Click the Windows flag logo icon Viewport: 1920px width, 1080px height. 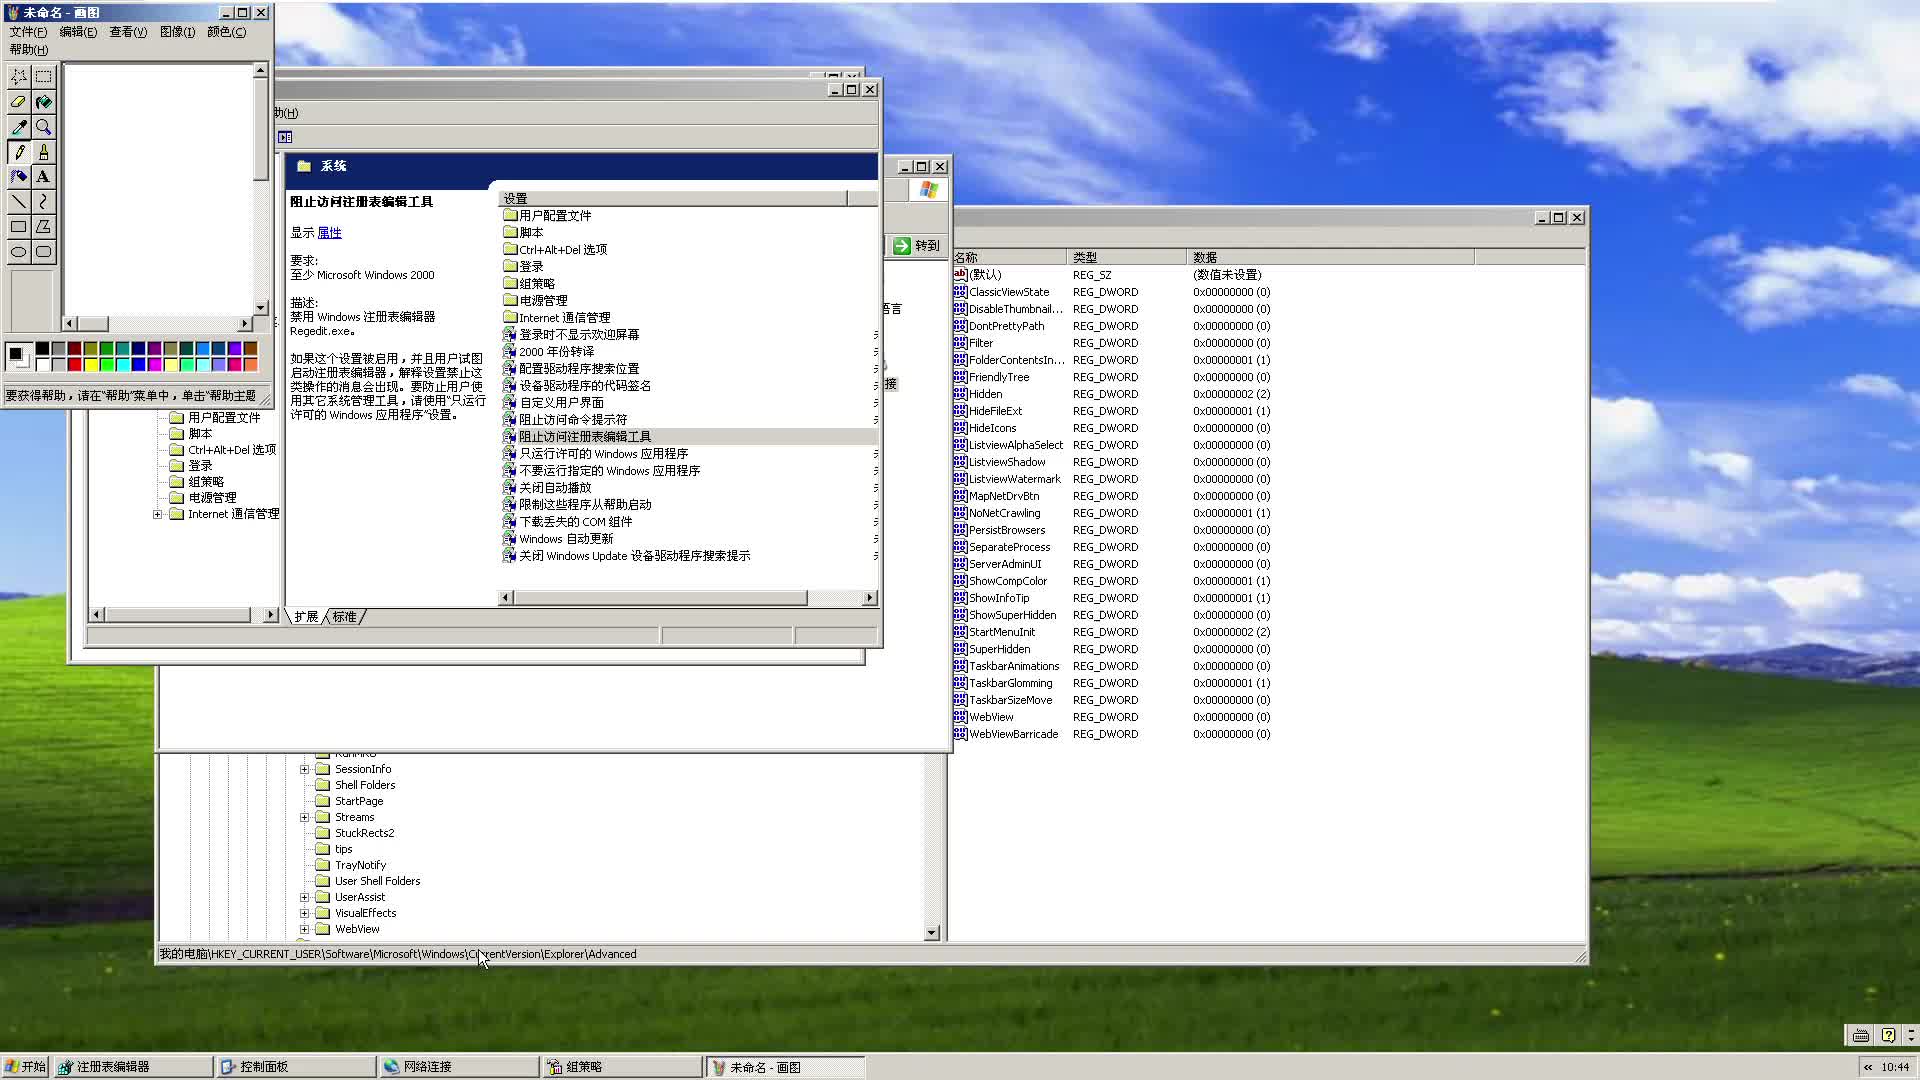(928, 190)
